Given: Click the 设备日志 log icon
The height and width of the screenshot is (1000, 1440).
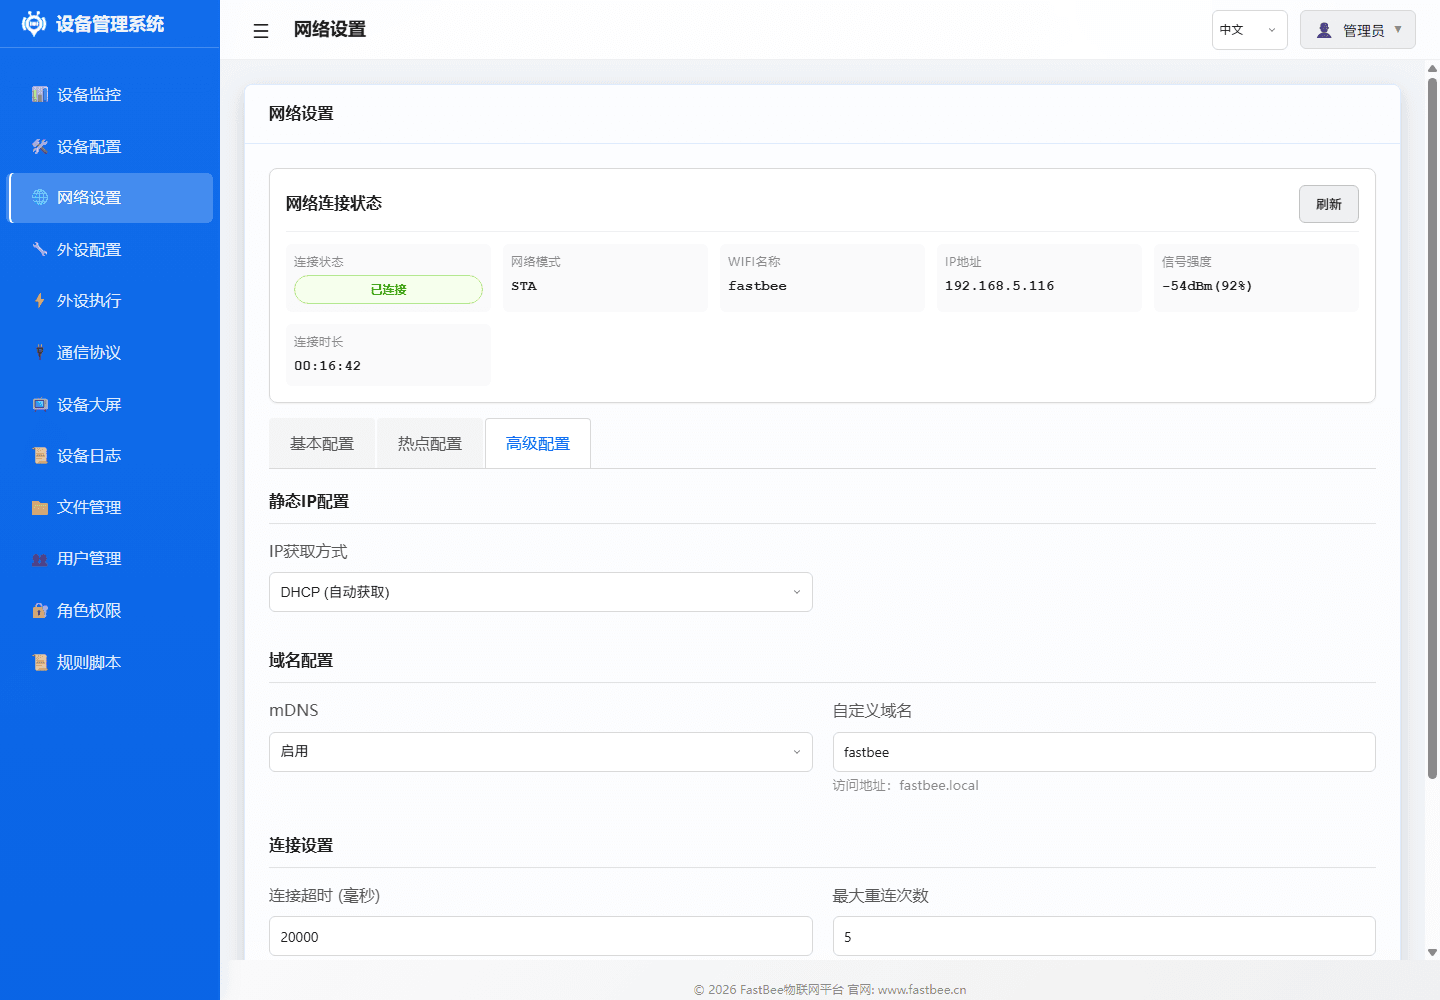Looking at the screenshot, I should (40, 455).
